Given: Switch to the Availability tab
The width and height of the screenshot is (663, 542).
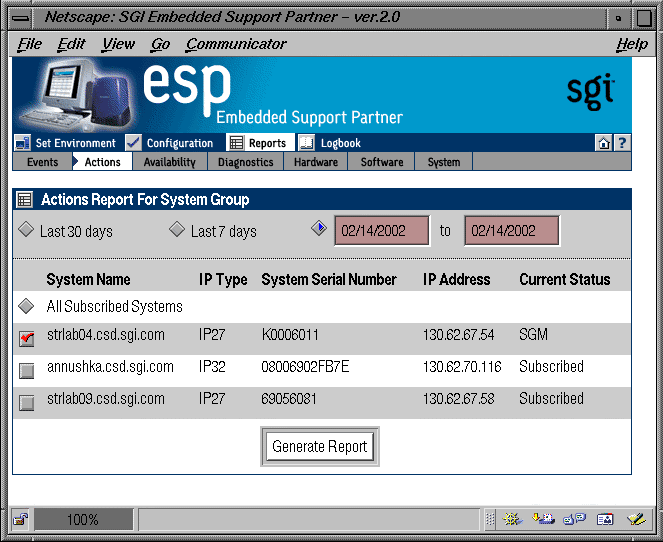Looking at the screenshot, I should click(170, 162).
